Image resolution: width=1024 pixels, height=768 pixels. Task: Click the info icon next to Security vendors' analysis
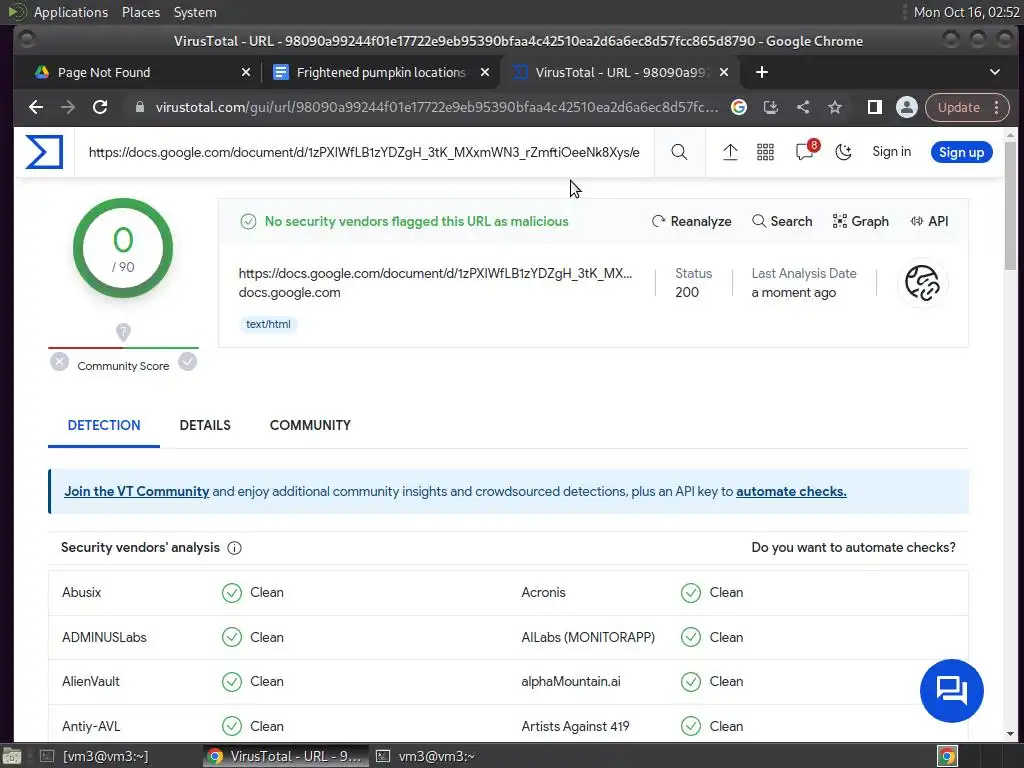234,548
